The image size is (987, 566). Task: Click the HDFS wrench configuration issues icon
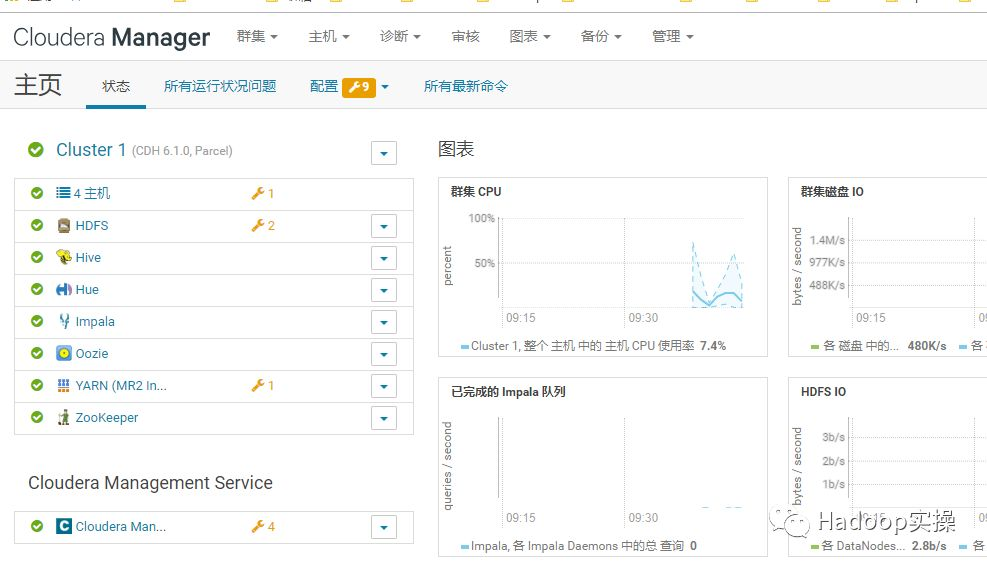point(257,225)
